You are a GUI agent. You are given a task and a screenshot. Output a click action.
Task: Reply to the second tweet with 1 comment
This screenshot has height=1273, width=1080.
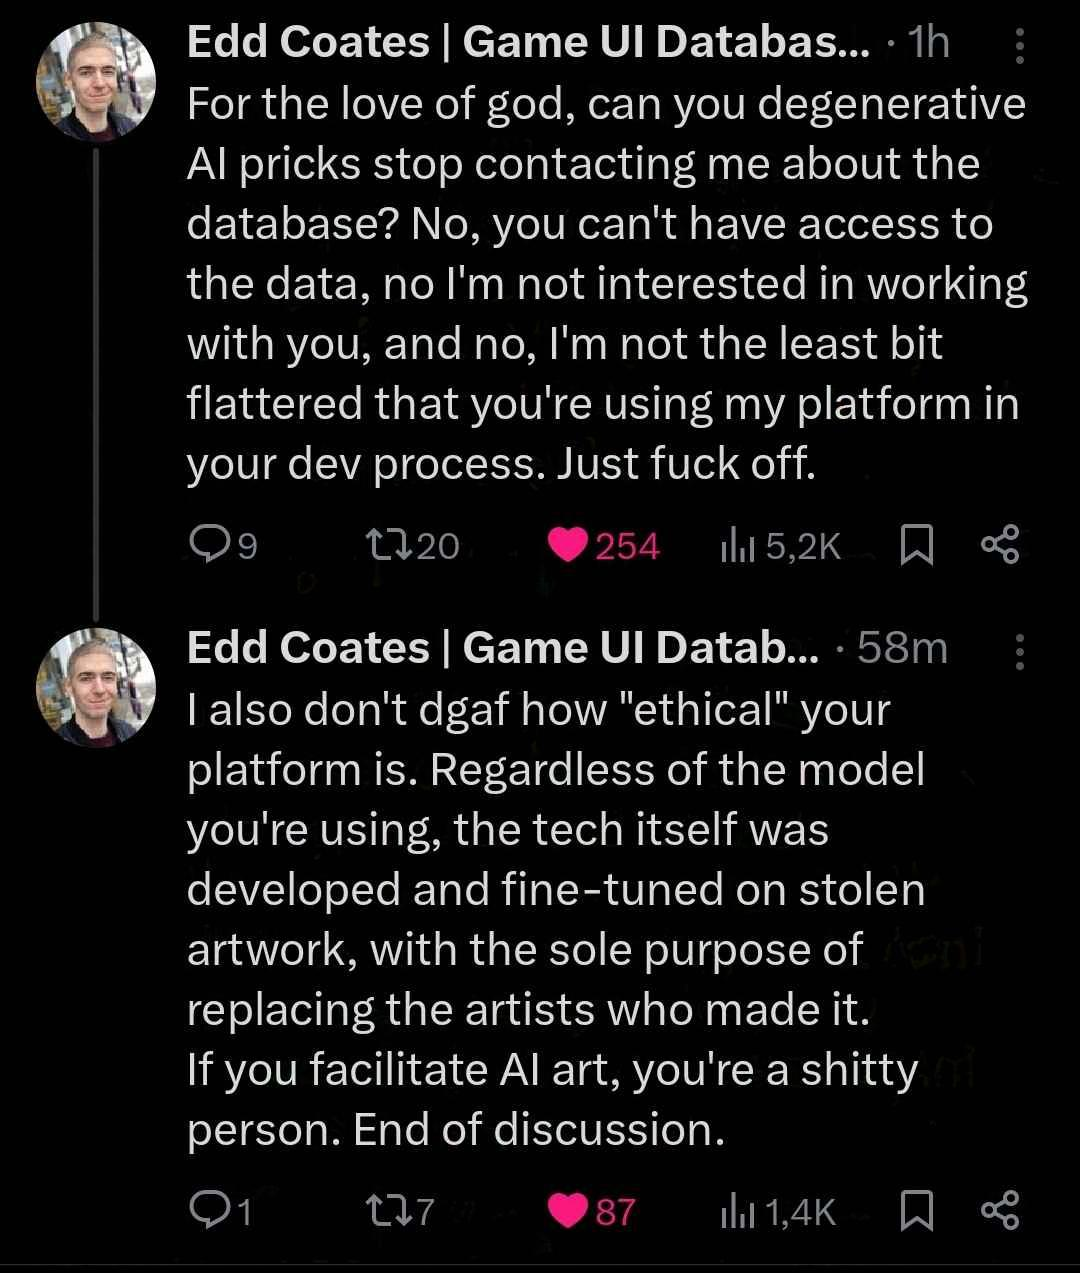[208, 1211]
